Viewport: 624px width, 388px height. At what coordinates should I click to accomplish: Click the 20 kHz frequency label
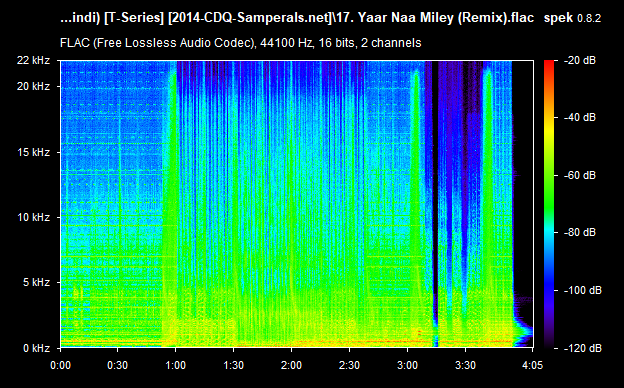(x=33, y=86)
